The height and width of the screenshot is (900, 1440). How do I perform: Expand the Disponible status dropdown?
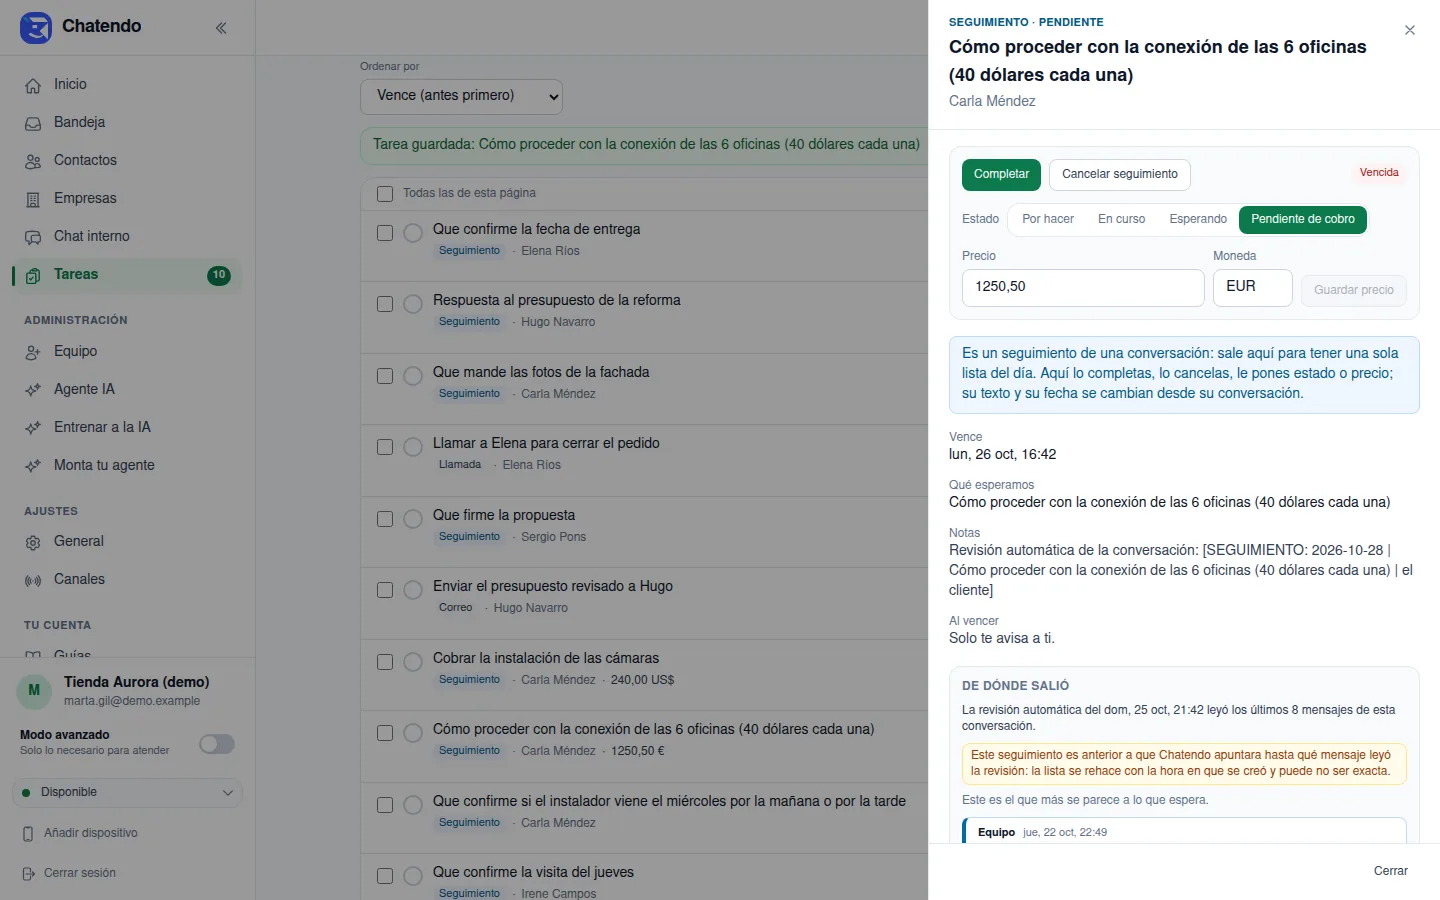[x=127, y=793]
